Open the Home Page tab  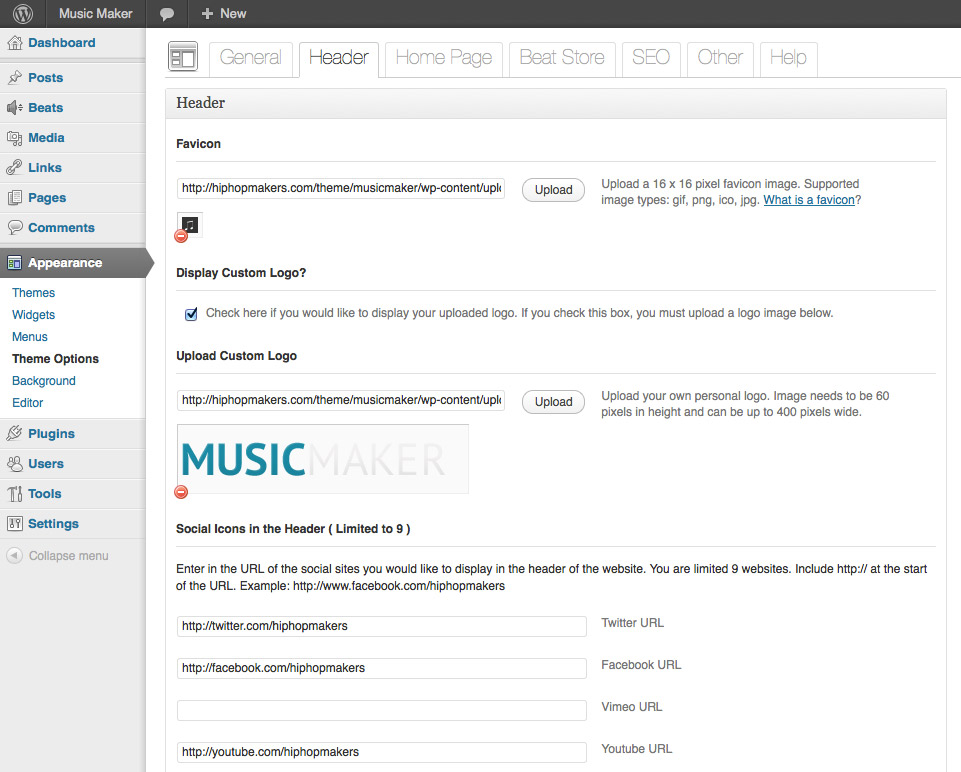[443, 58]
